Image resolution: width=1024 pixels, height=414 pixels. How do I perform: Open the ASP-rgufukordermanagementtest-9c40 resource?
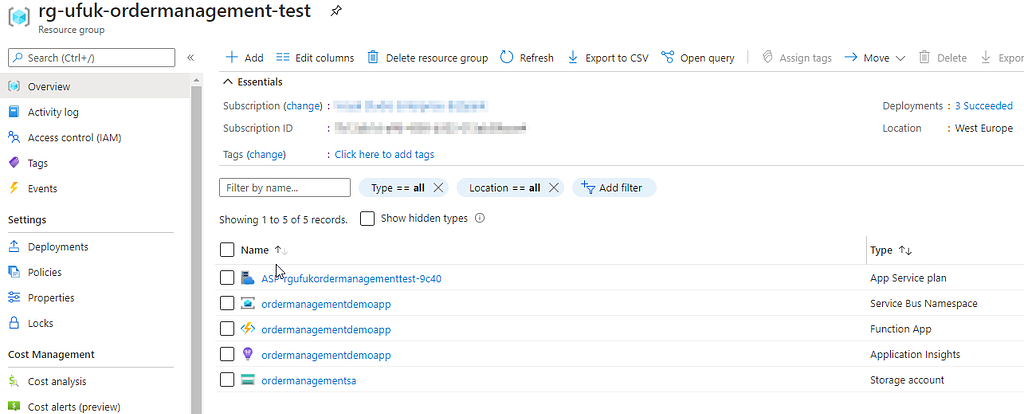point(351,279)
